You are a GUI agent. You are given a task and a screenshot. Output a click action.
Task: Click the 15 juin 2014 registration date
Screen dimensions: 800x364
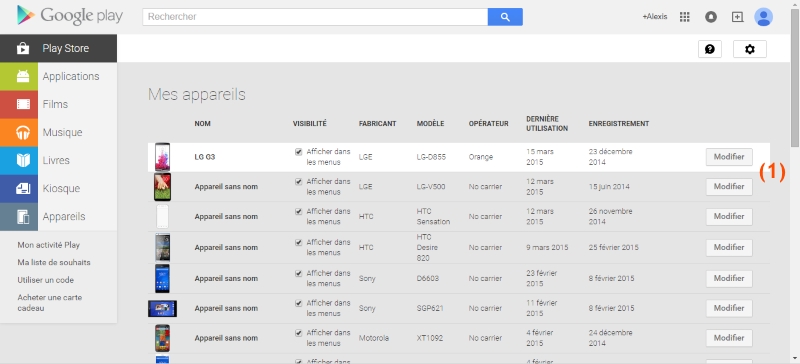[x=609, y=187]
